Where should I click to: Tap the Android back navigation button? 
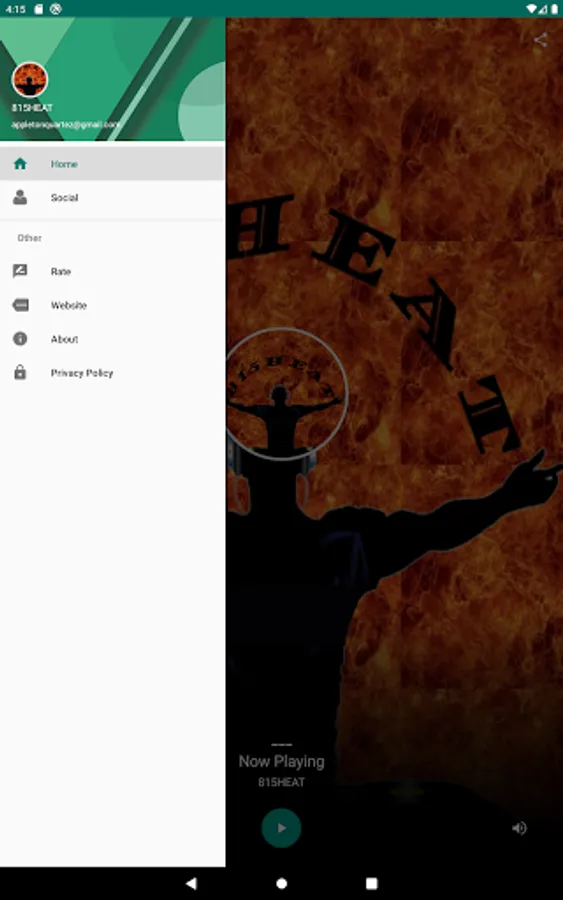(191, 883)
